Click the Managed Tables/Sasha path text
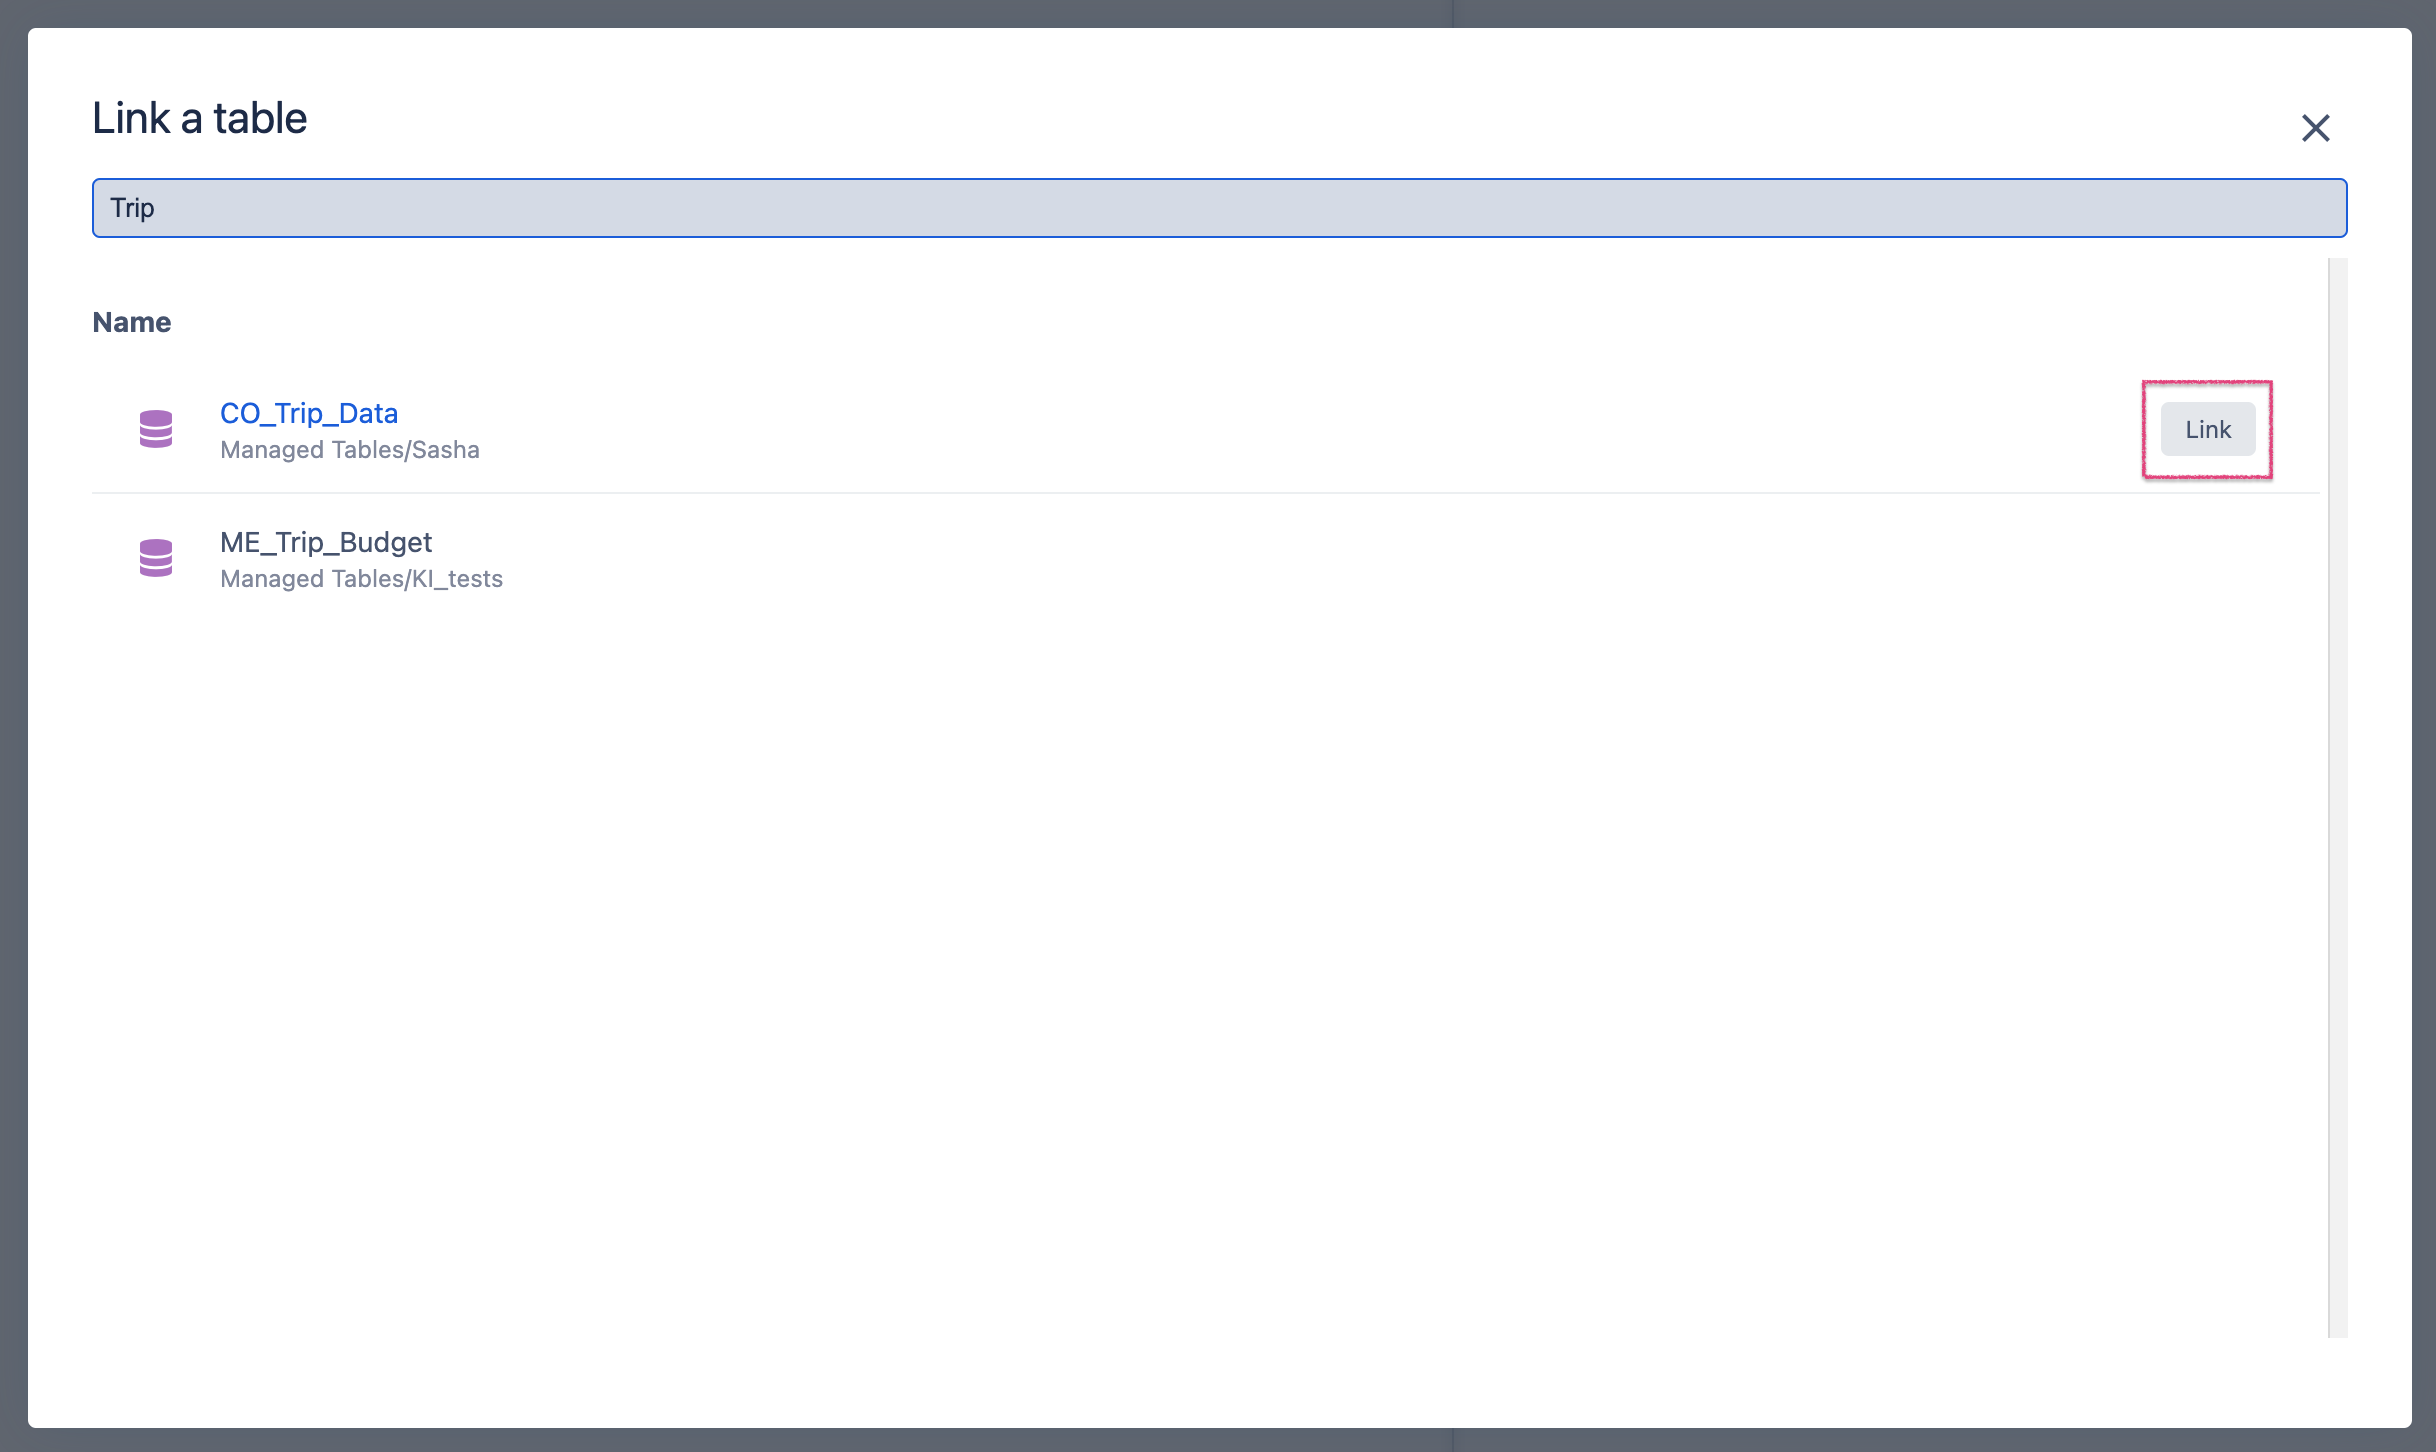The image size is (2436, 1452). (350, 450)
